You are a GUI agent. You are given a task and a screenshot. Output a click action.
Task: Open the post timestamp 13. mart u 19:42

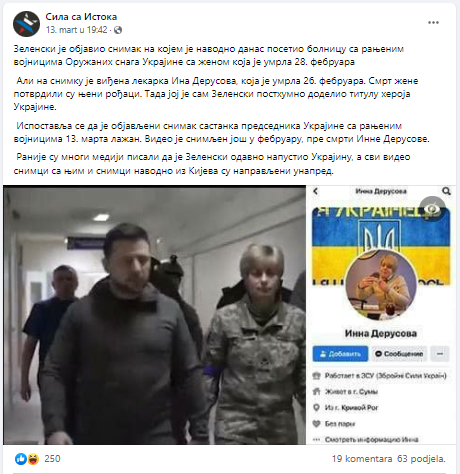(x=77, y=30)
